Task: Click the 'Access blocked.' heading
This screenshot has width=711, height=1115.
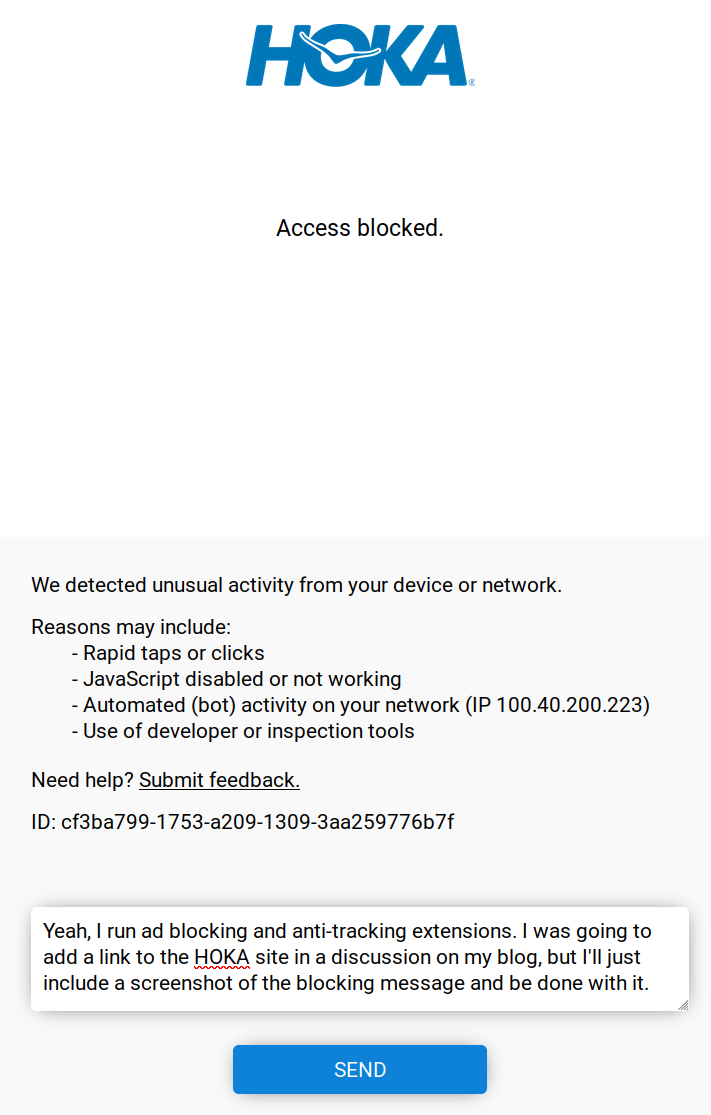Action: tap(359, 227)
